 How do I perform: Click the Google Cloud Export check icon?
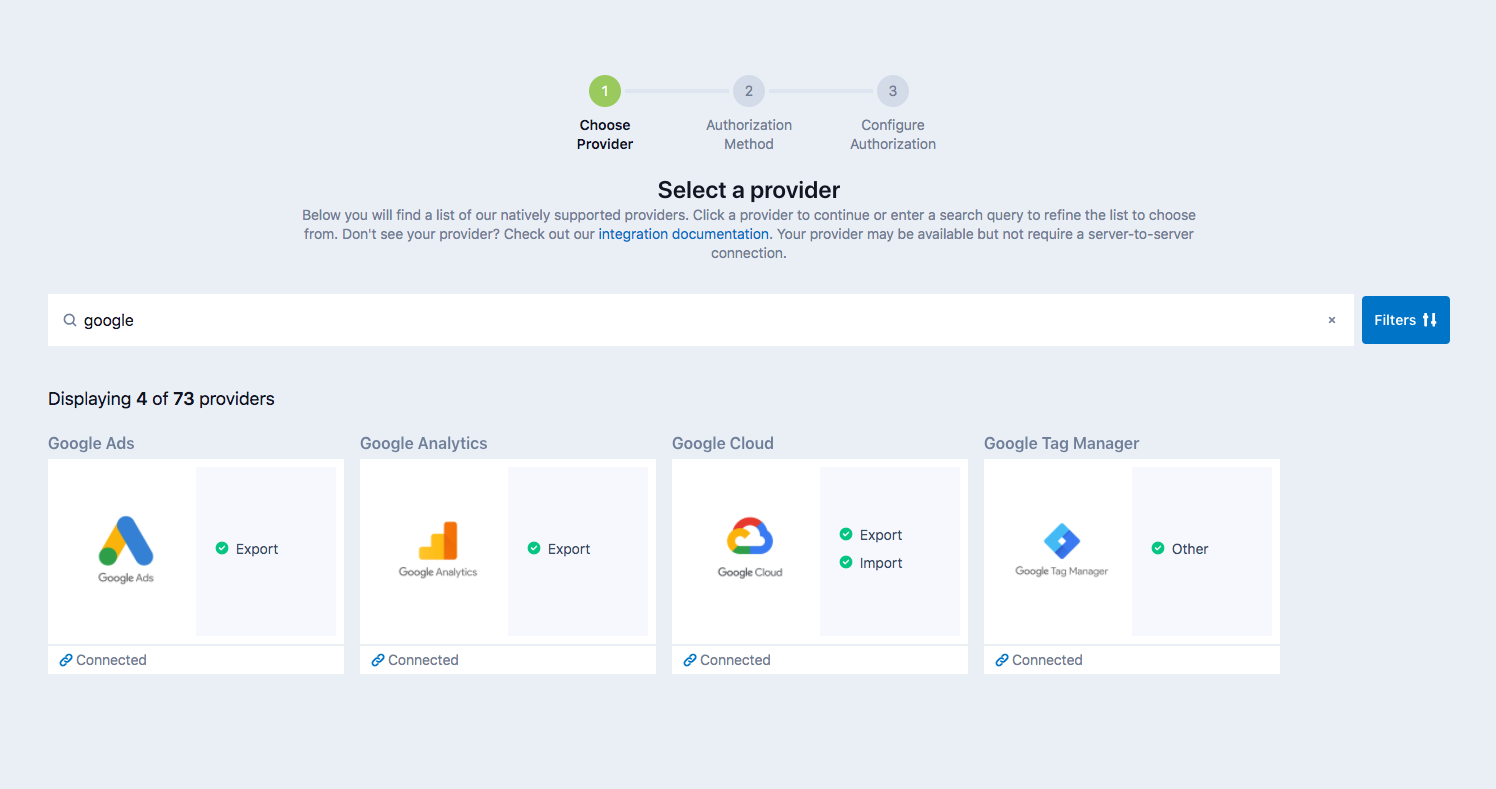click(x=846, y=534)
